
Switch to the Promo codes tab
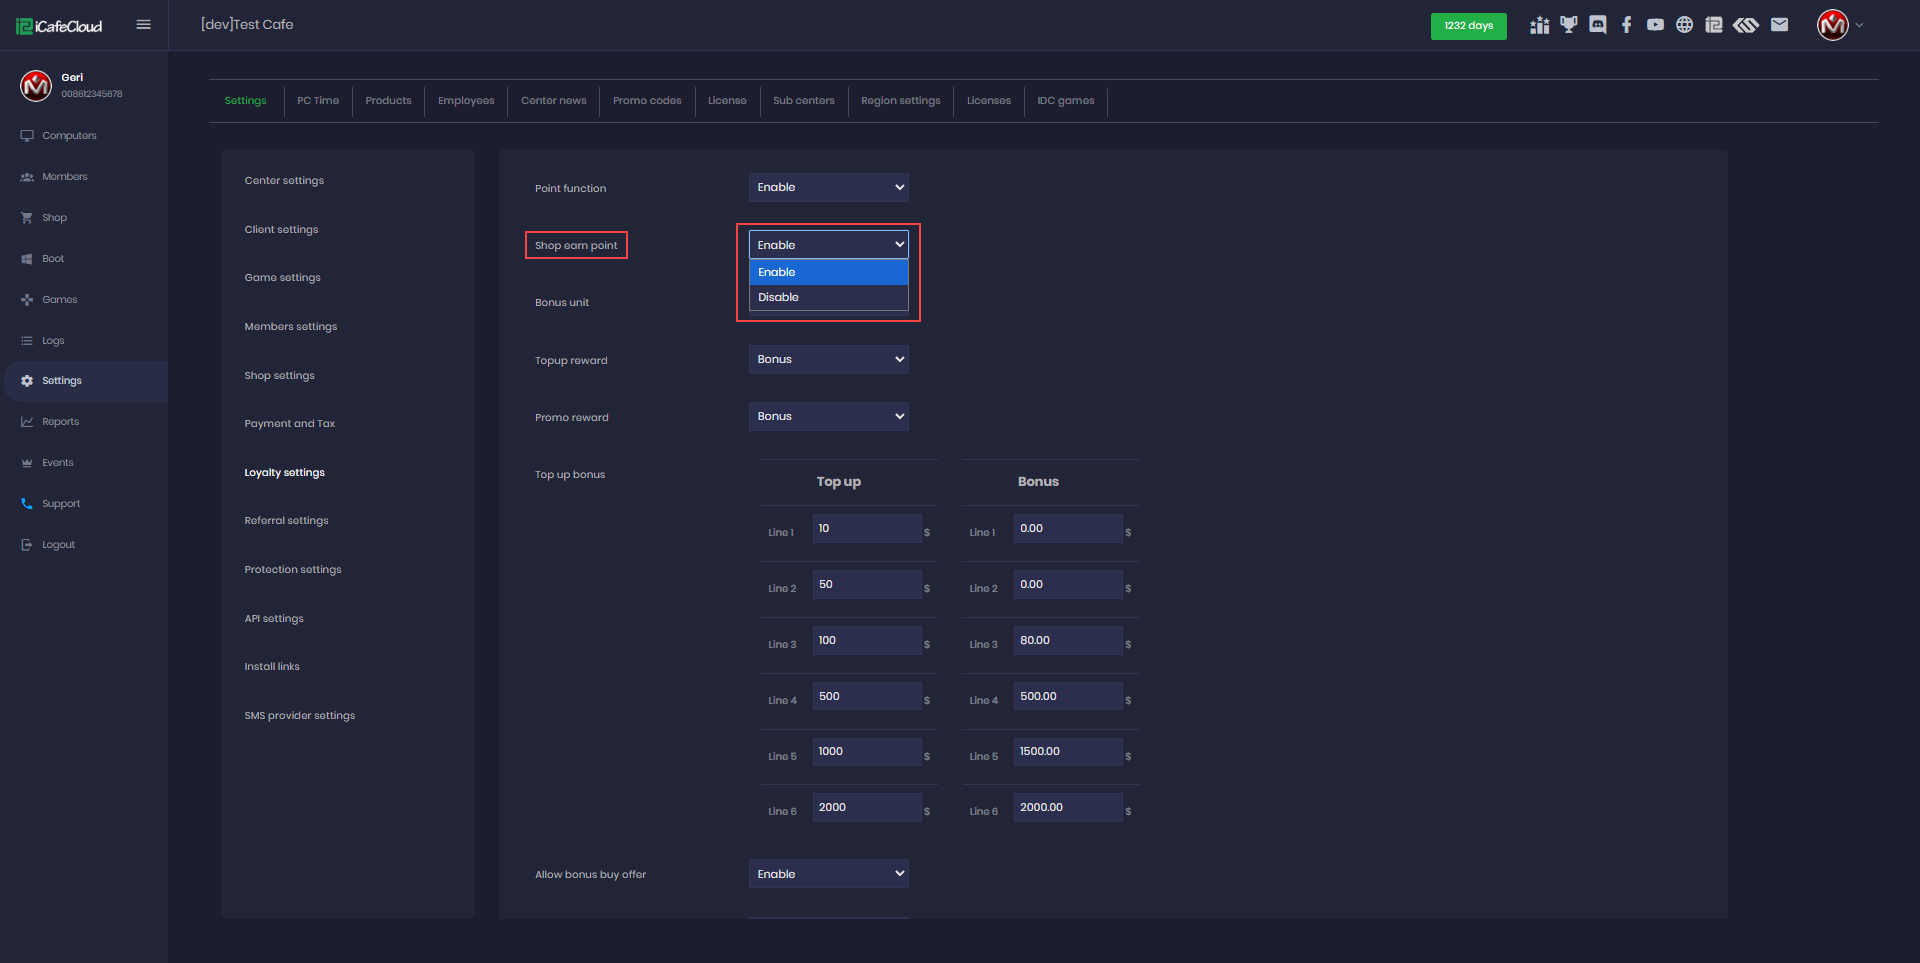pyautogui.click(x=647, y=101)
